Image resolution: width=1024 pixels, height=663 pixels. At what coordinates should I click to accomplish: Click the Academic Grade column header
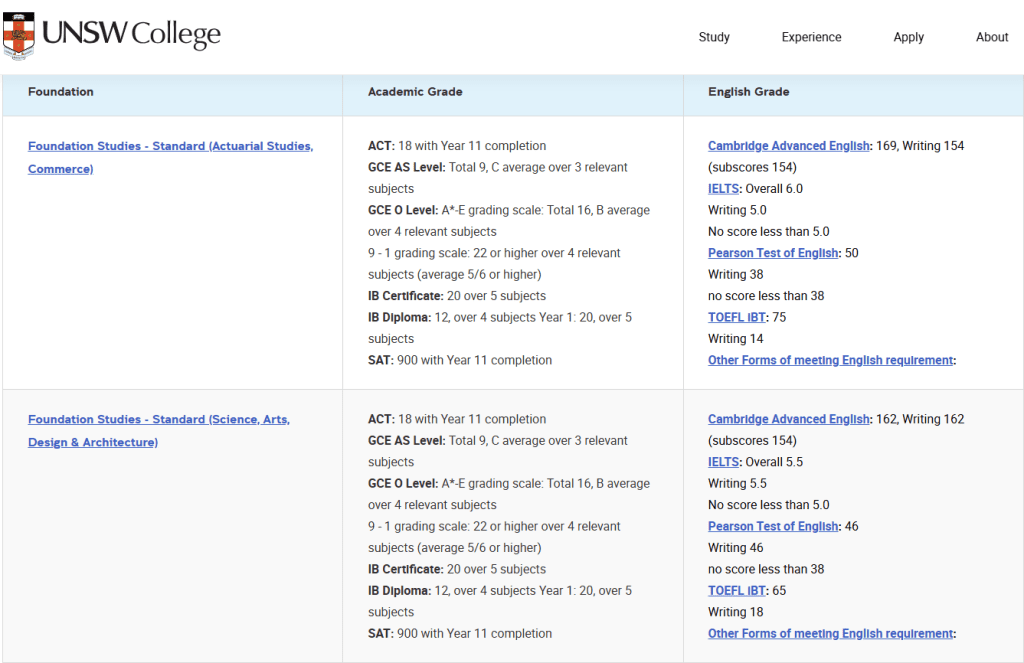(x=415, y=91)
